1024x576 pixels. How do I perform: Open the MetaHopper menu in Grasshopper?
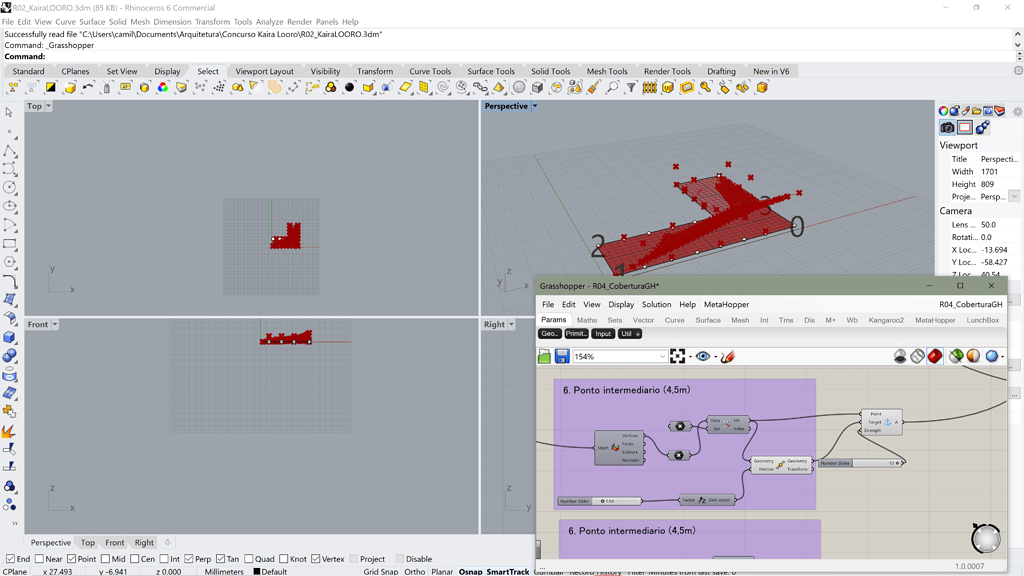click(726, 304)
